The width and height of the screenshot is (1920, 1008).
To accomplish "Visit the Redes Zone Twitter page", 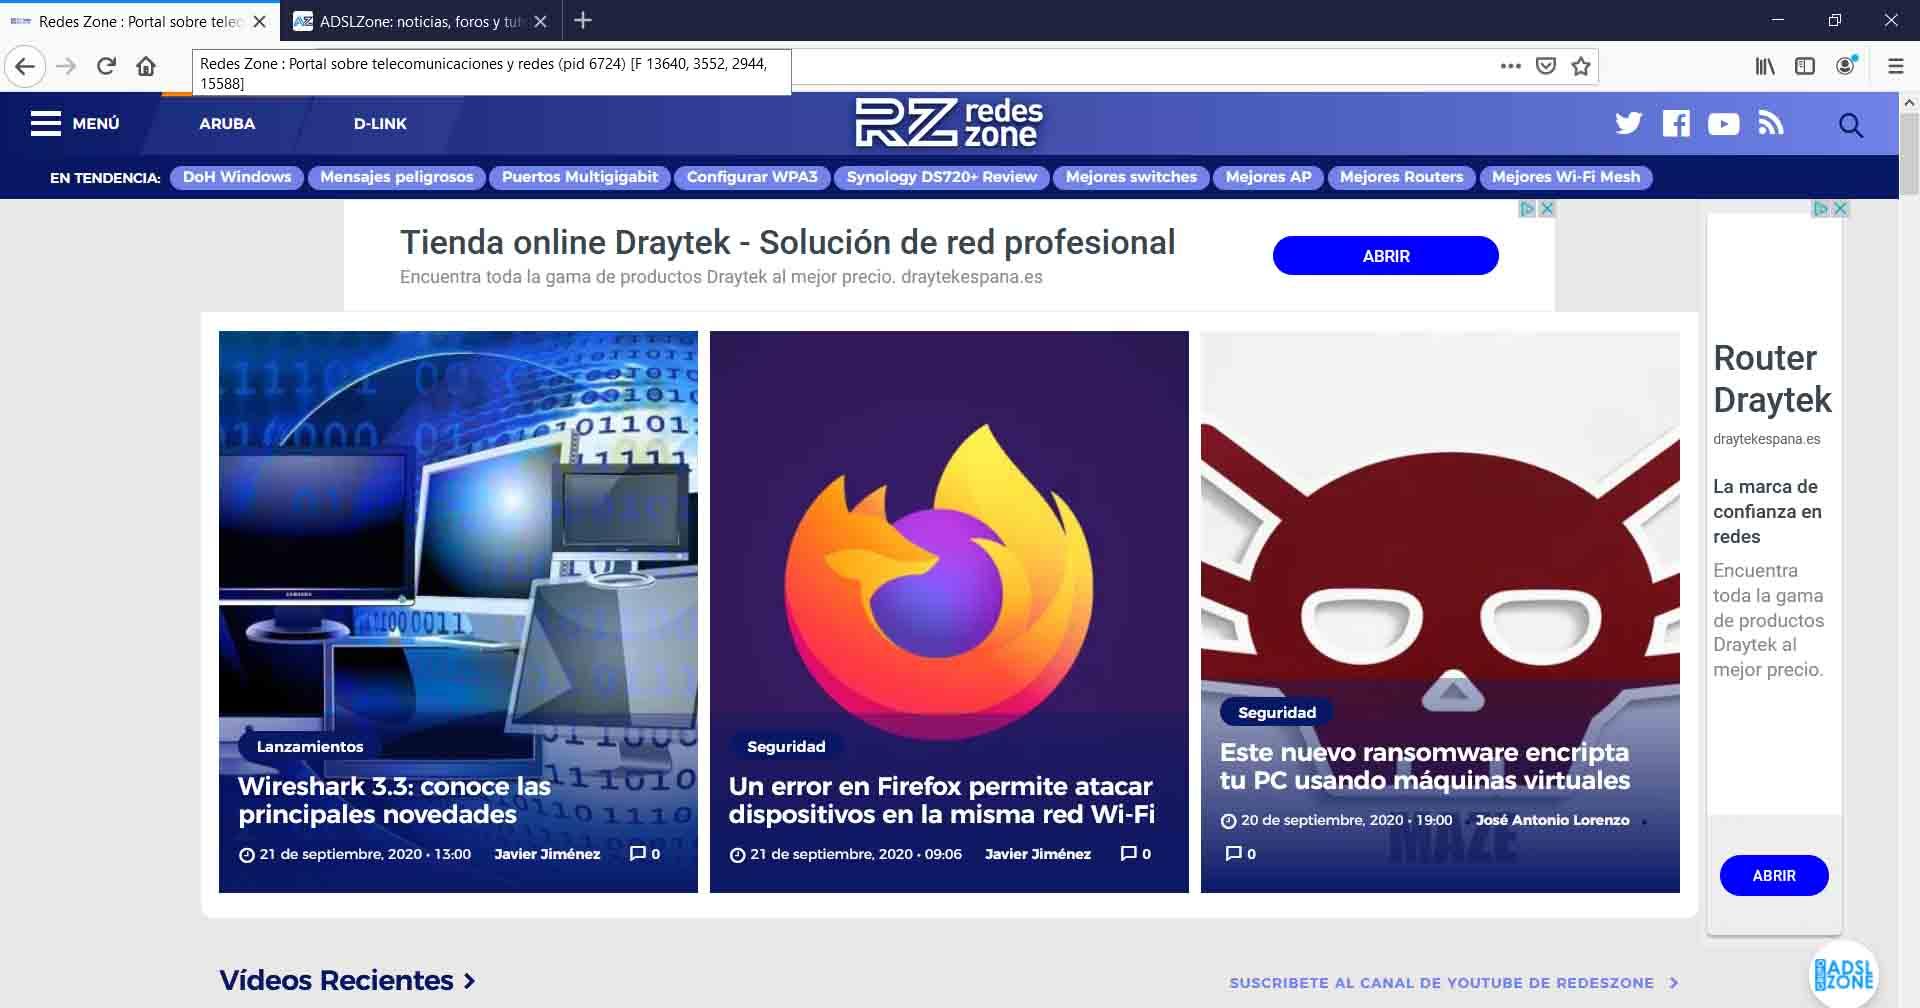I will [1628, 123].
